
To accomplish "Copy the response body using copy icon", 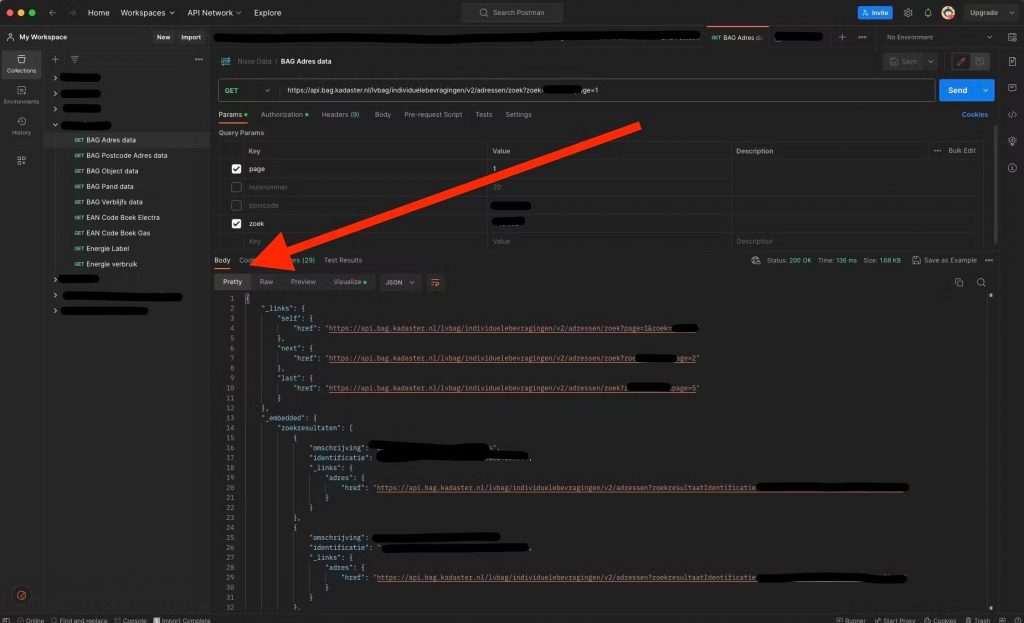I will (958, 282).
